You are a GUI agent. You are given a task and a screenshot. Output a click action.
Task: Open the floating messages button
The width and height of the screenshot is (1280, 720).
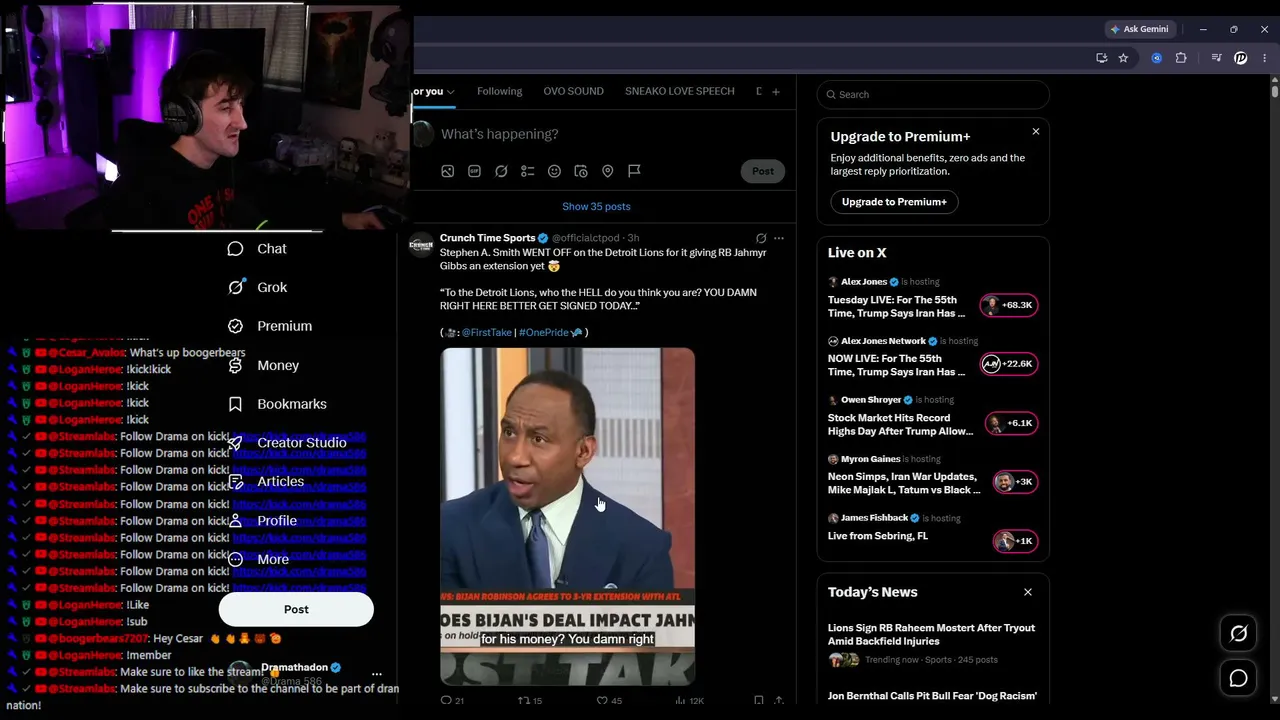point(1239,679)
